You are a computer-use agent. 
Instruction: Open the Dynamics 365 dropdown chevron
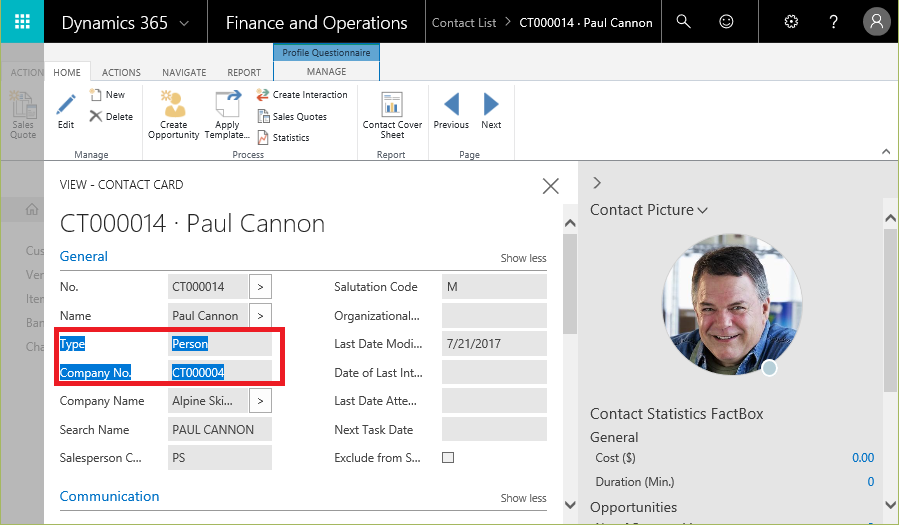click(x=184, y=23)
